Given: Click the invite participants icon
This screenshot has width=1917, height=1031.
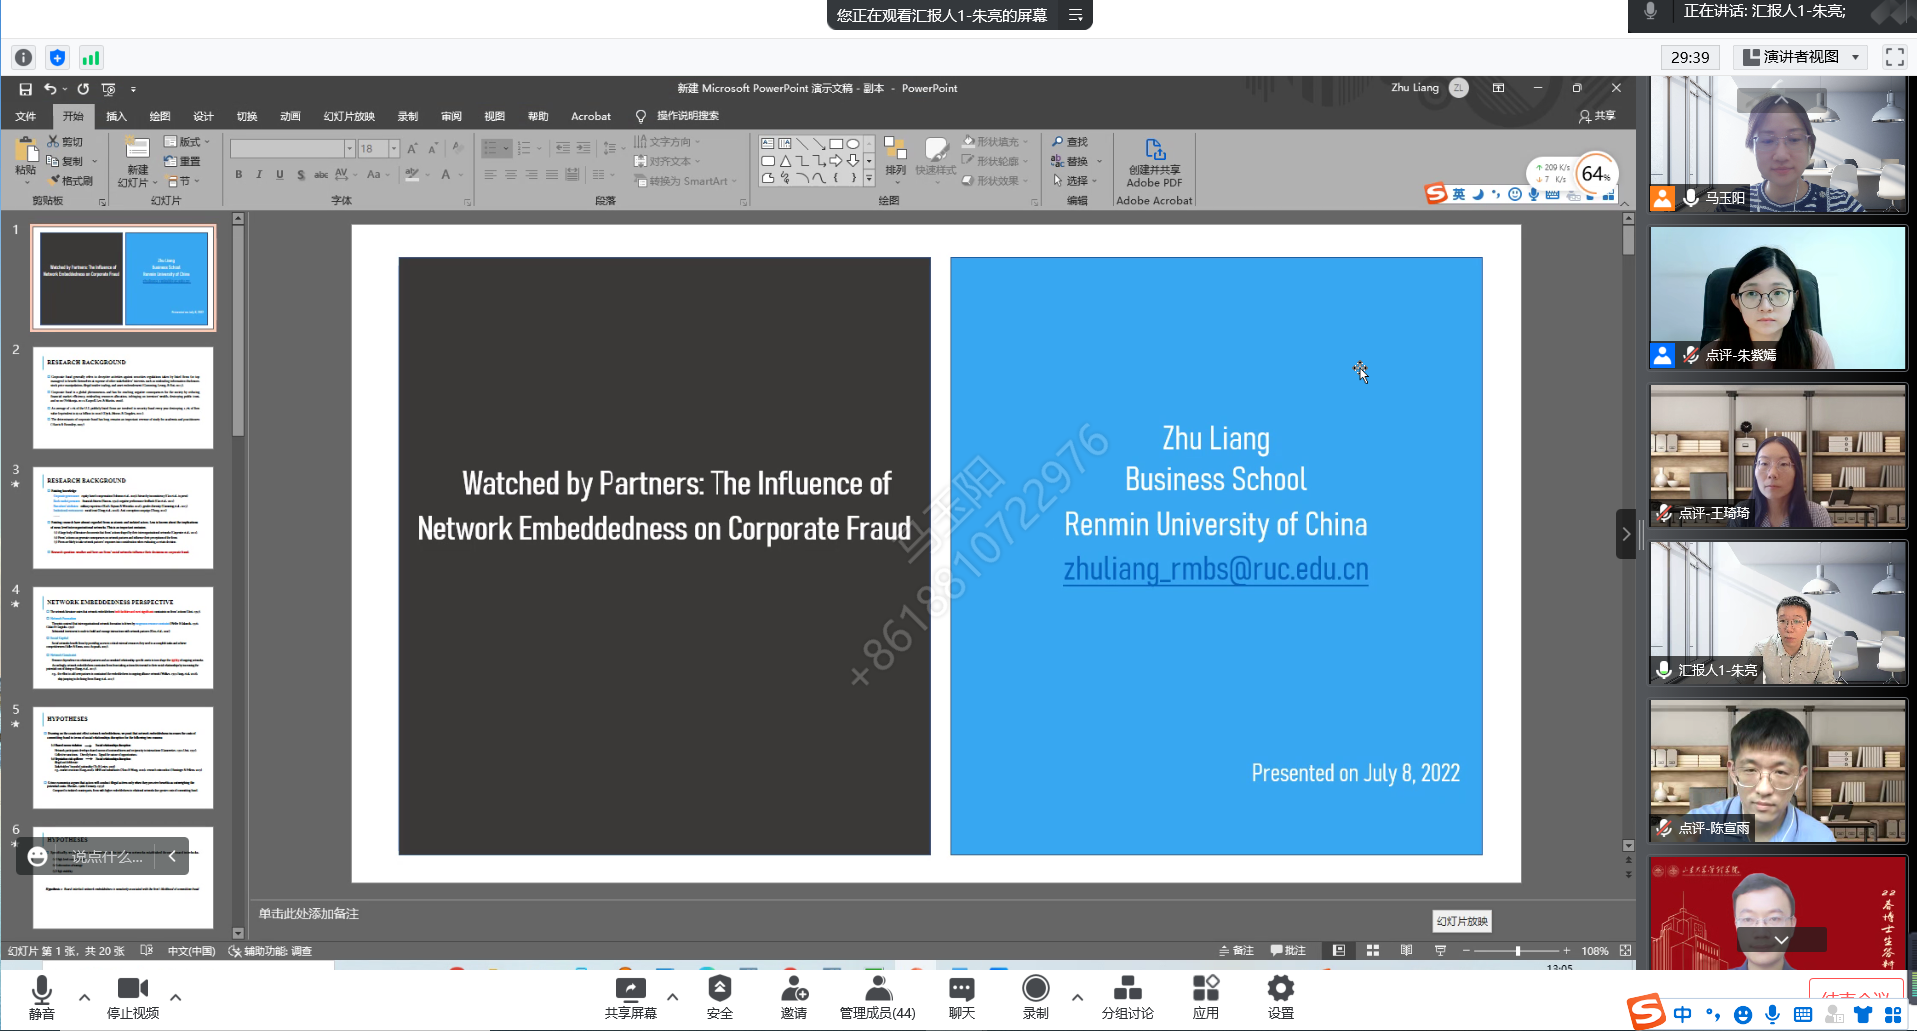Looking at the screenshot, I should click(793, 996).
